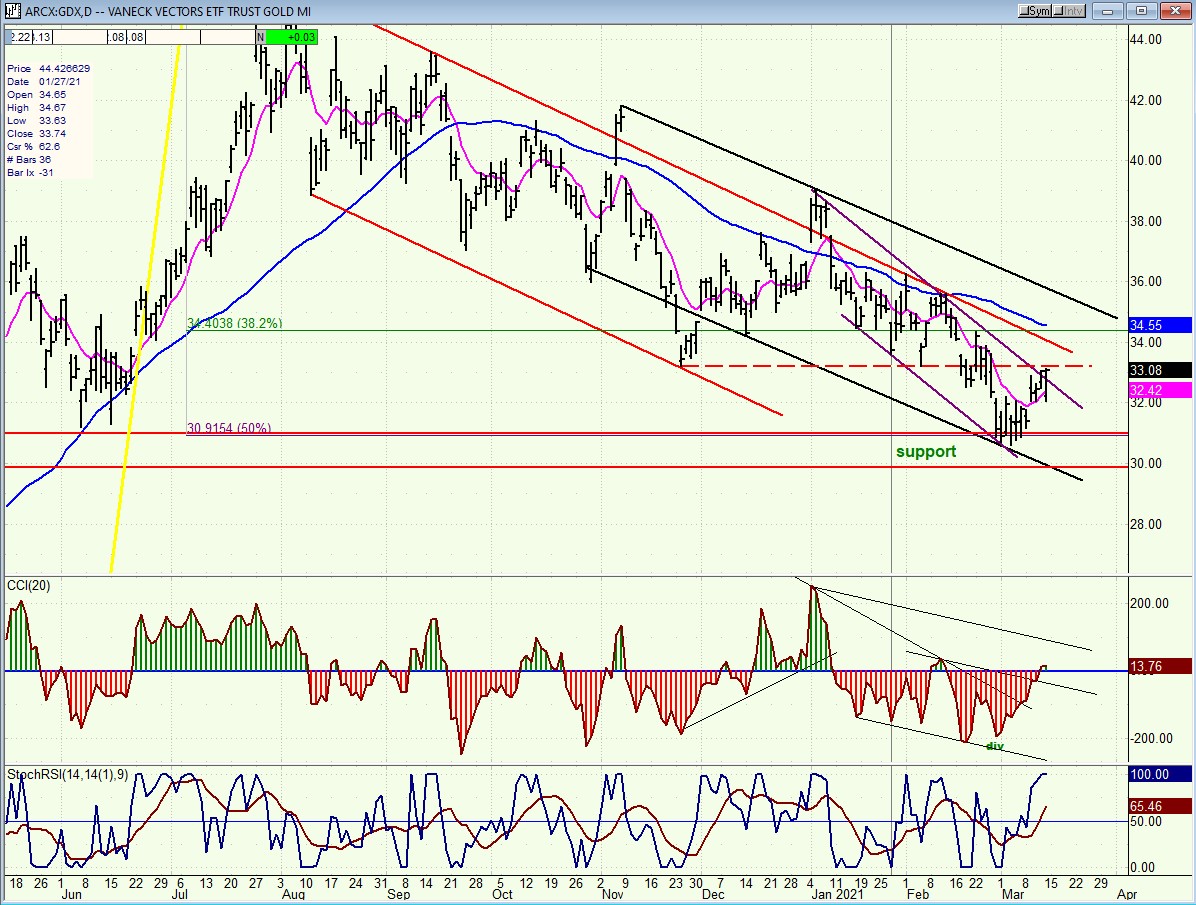Click the High 34.67 row in data box
This screenshot has height=905, width=1196.
point(37,108)
